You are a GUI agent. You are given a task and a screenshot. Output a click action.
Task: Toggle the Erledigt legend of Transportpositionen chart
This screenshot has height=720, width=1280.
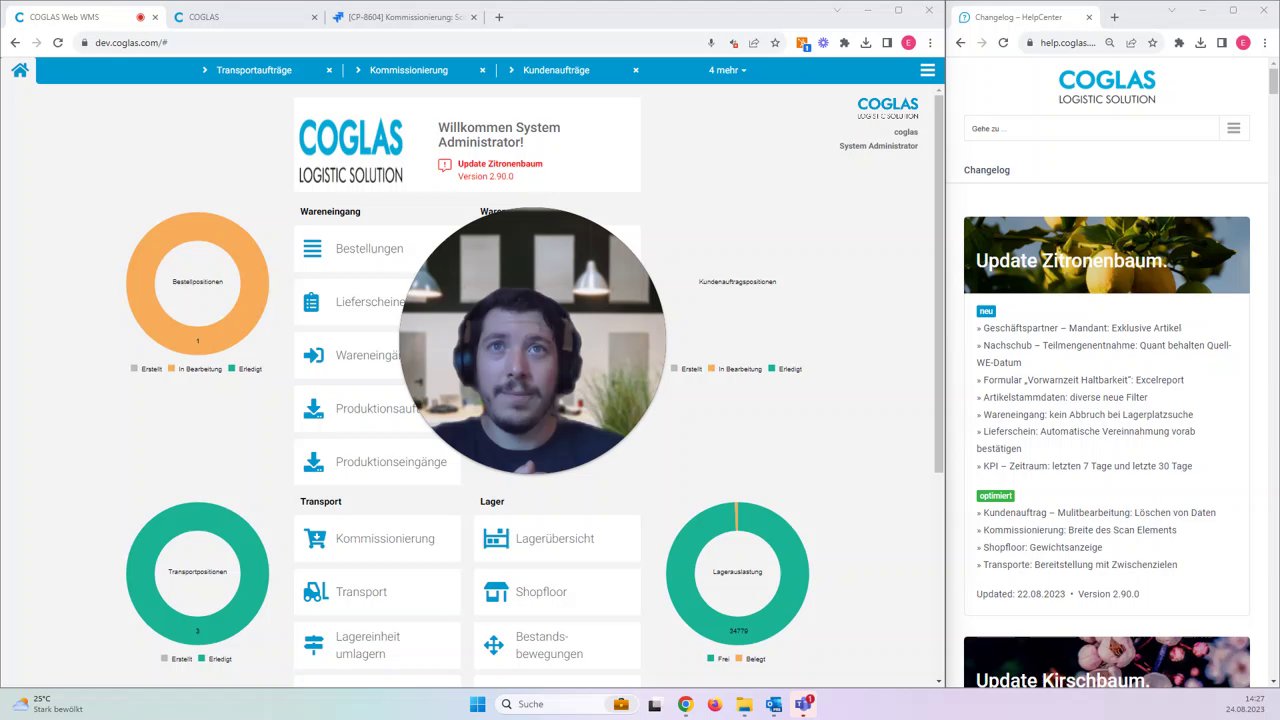tap(215, 659)
